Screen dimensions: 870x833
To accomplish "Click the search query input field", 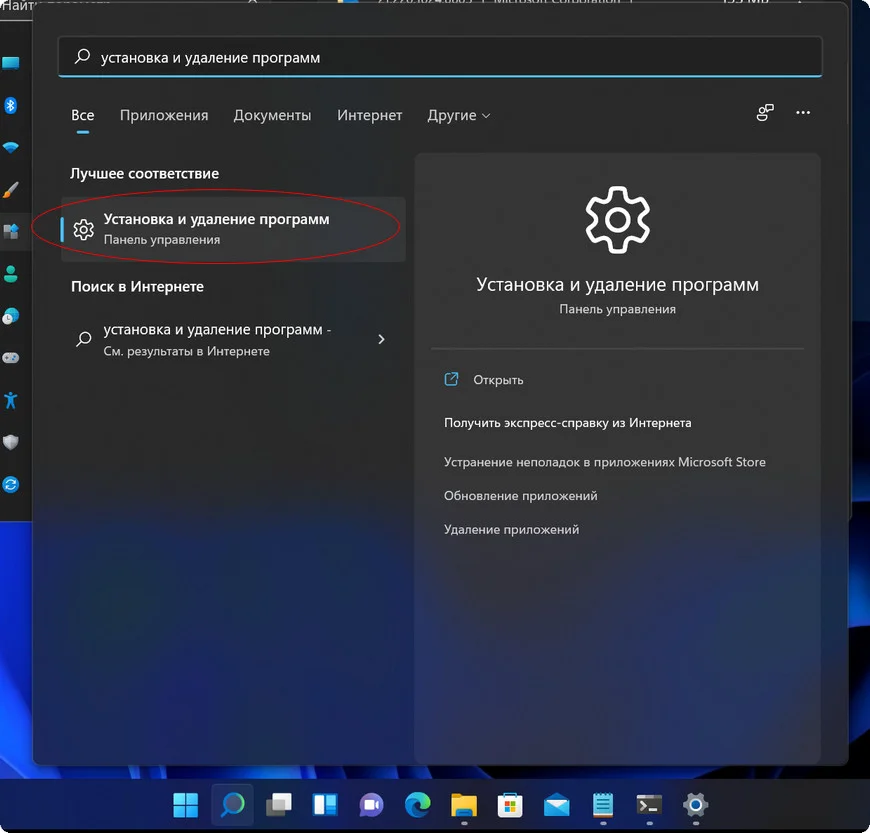I will point(439,57).
